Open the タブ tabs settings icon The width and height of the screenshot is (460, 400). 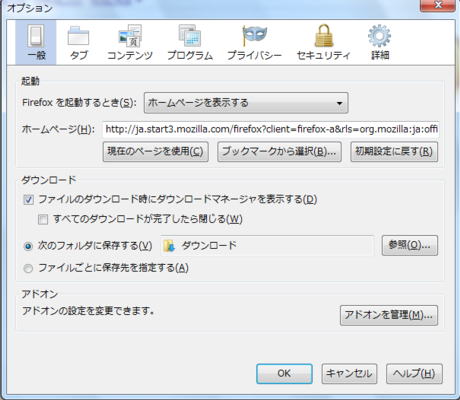point(78,36)
